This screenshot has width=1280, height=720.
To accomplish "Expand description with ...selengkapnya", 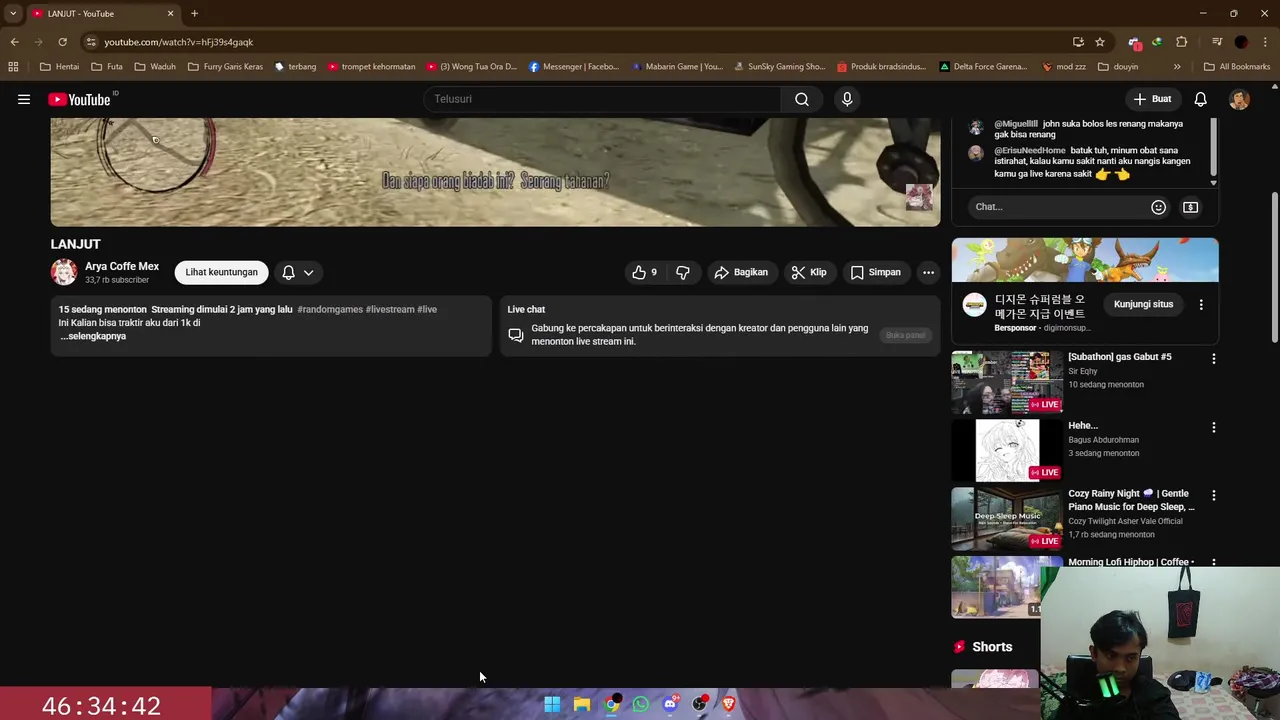I will coord(93,336).
